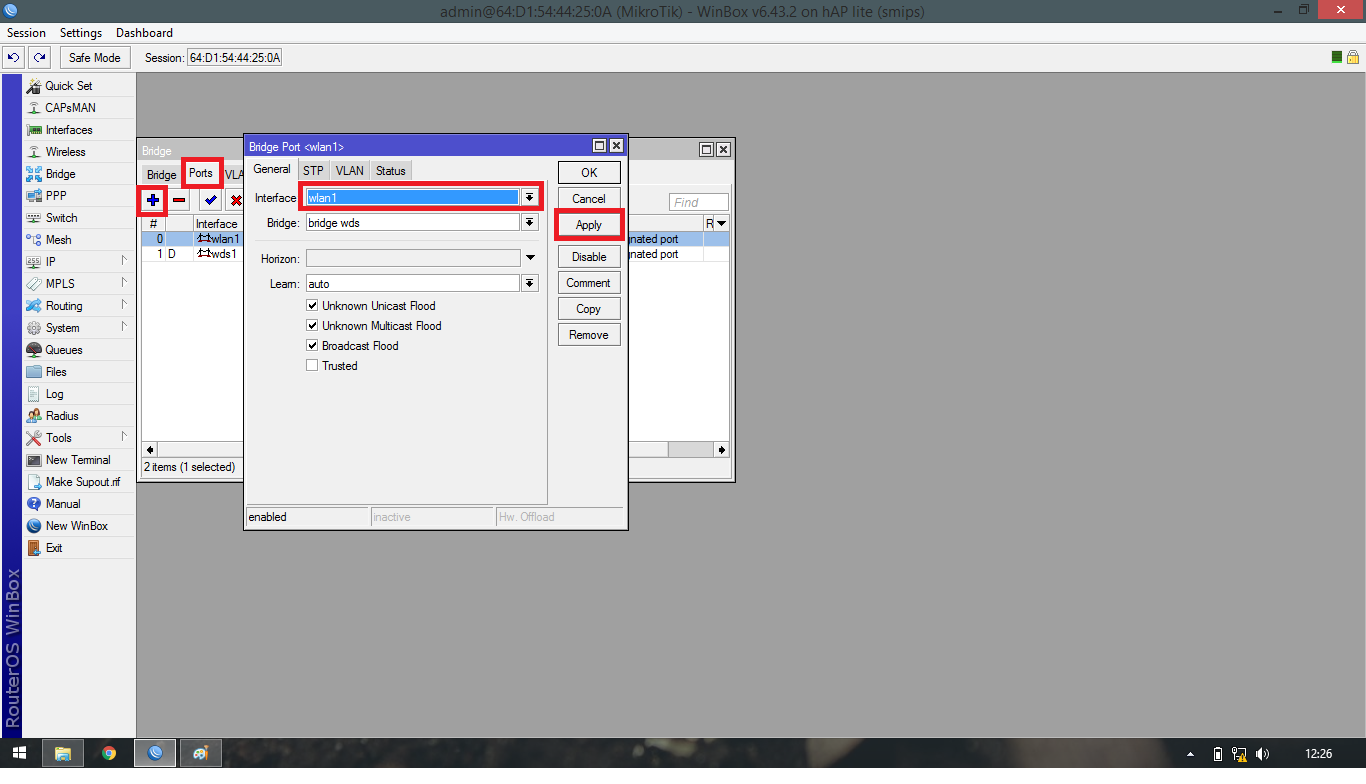
Task: Click the Remove button
Action: point(589,335)
